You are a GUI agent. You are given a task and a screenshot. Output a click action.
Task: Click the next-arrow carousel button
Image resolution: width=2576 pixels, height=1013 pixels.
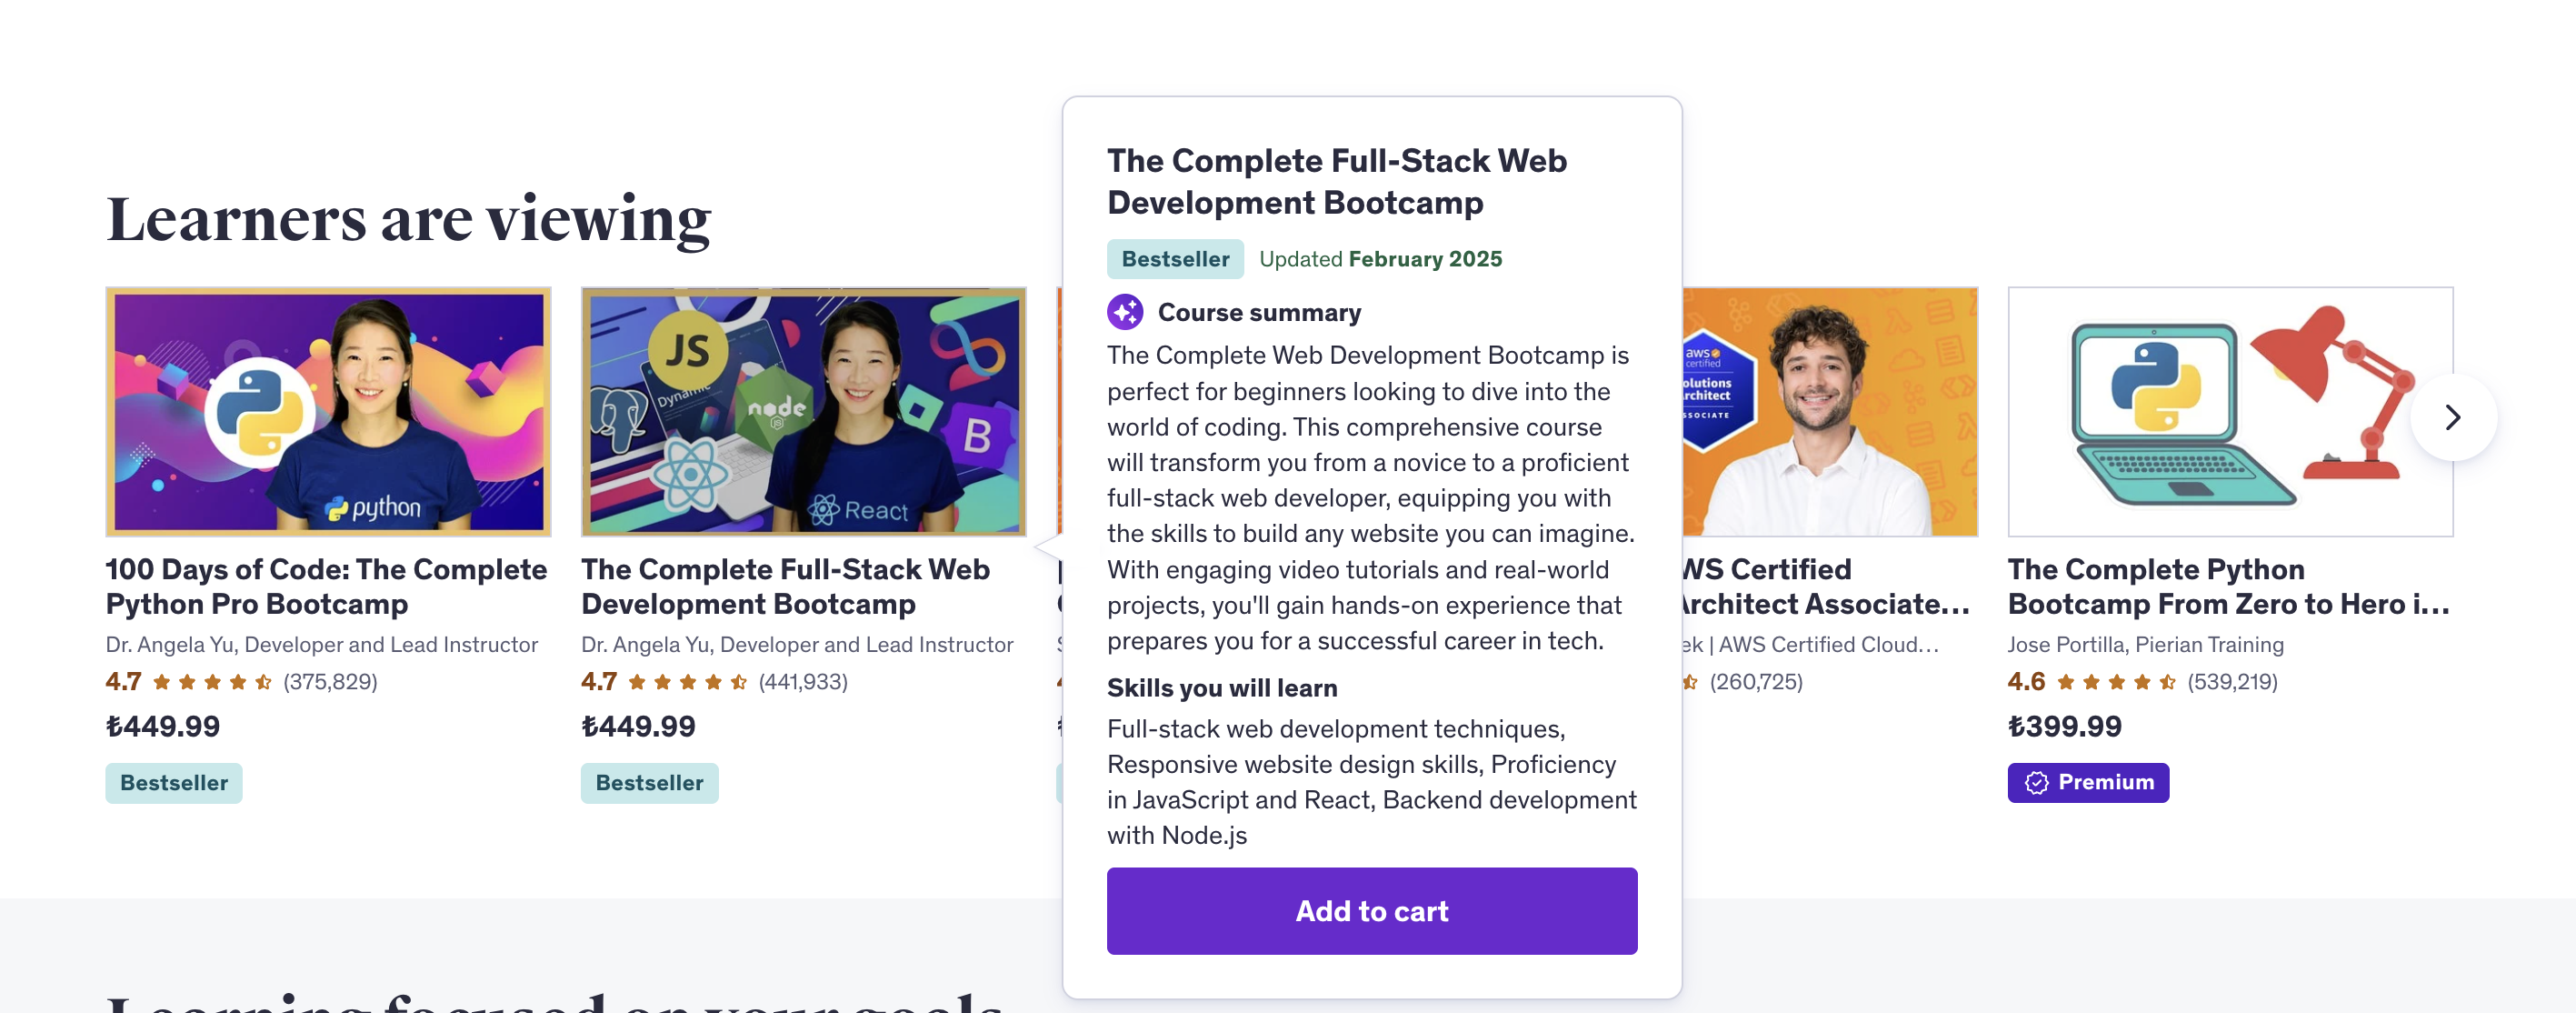click(x=2452, y=417)
